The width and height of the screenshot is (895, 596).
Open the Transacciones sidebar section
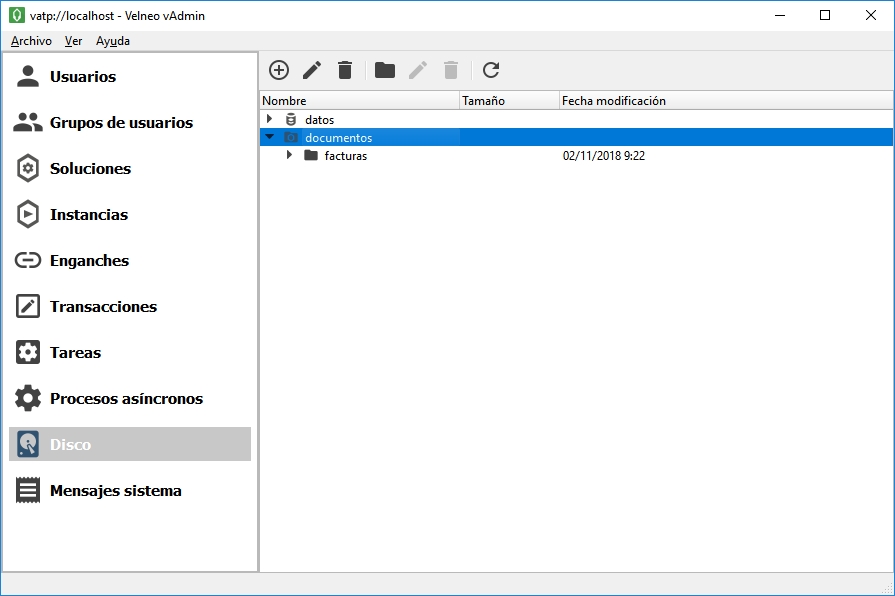(x=103, y=307)
